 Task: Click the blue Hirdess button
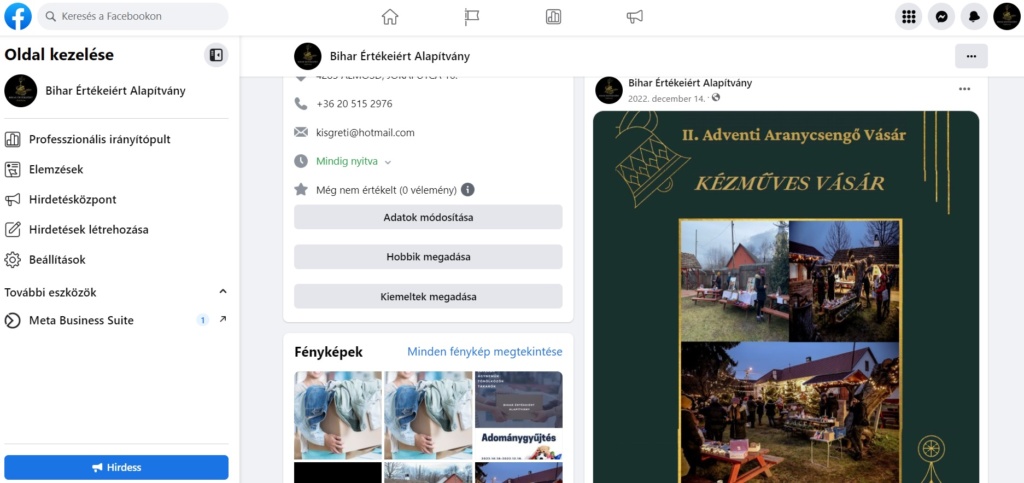click(116, 467)
